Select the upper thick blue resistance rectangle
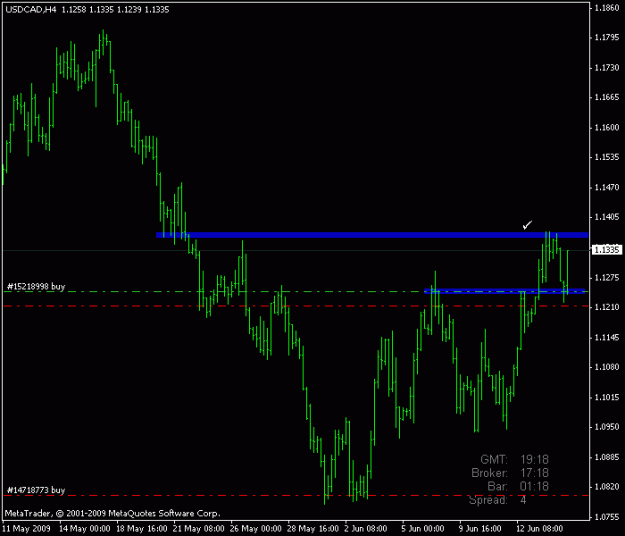This screenshot has width=625, height=536. 372,235
